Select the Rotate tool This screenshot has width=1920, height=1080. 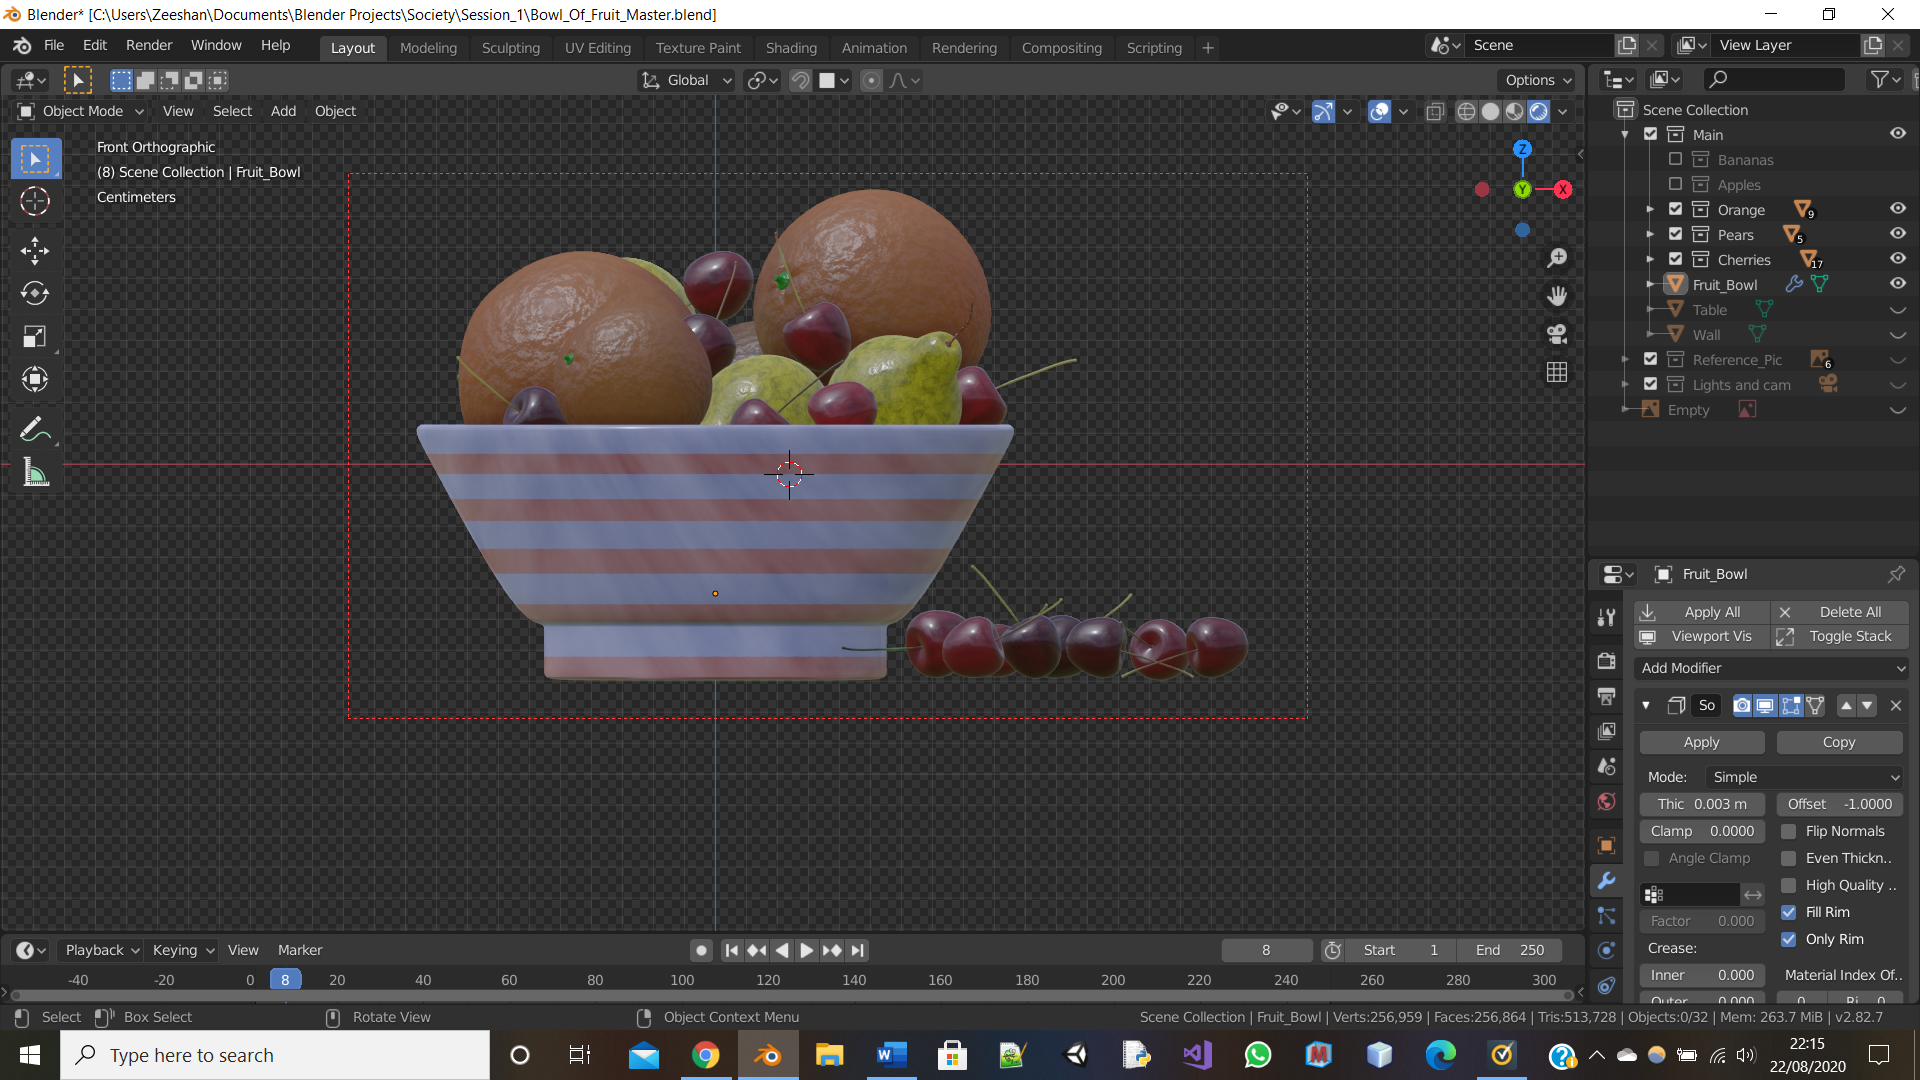tap(35, 293)
